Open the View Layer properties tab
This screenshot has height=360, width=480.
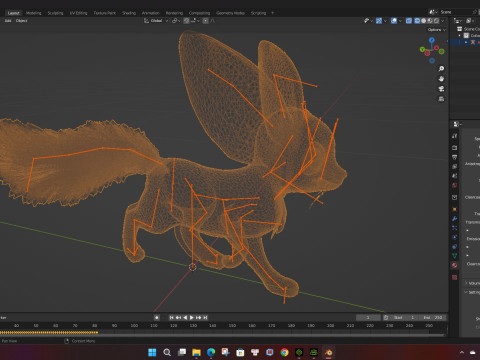tap(455, 166)
